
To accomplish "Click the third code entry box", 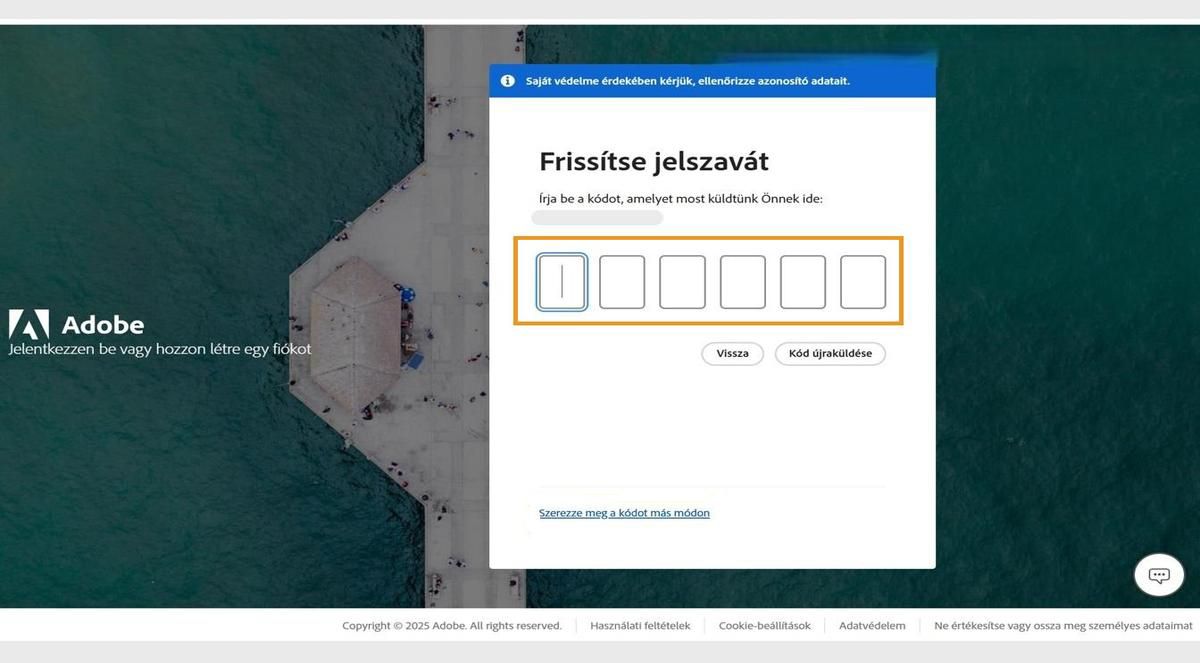I will [x=682, y=281].
